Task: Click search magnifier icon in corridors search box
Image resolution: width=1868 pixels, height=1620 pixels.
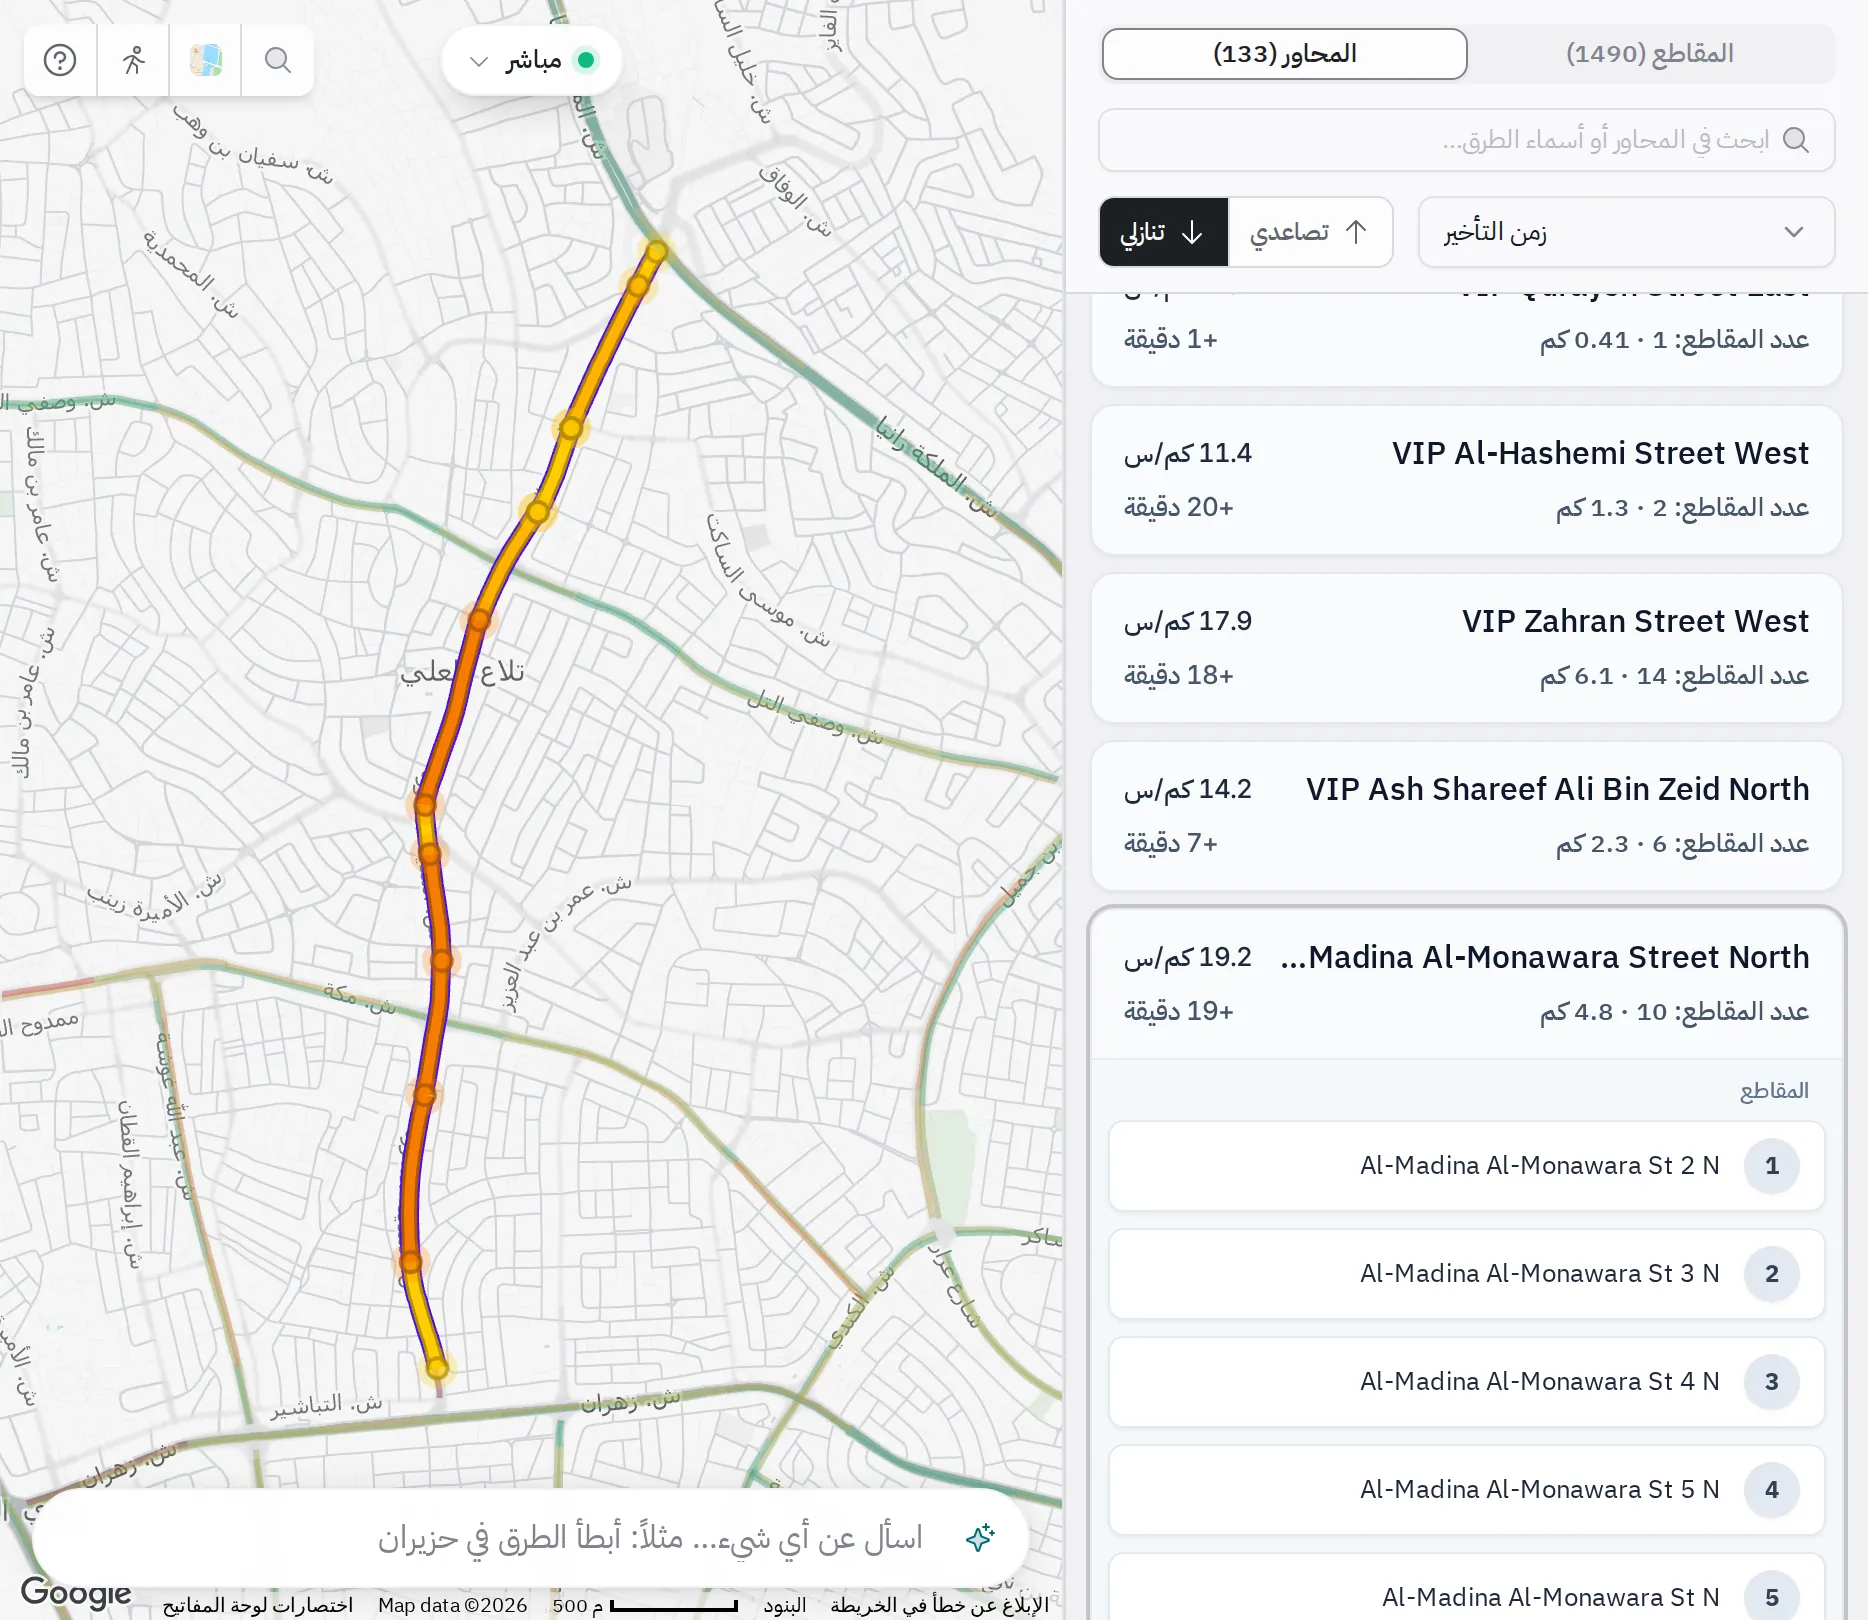Action: click(x=1797, y=140)
